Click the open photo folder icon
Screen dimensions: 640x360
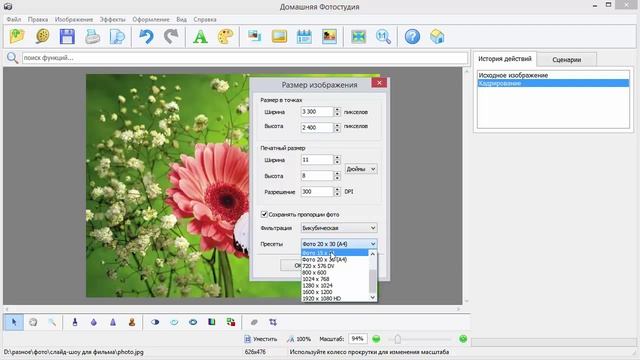[x=17, y=37]
